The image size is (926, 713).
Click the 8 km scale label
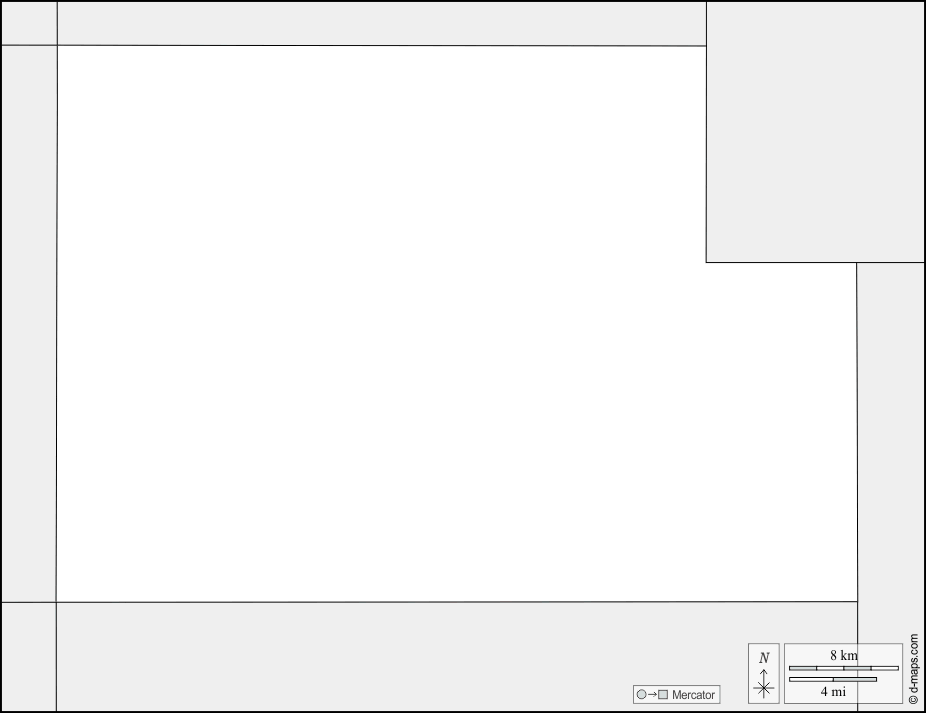(843, 655)
